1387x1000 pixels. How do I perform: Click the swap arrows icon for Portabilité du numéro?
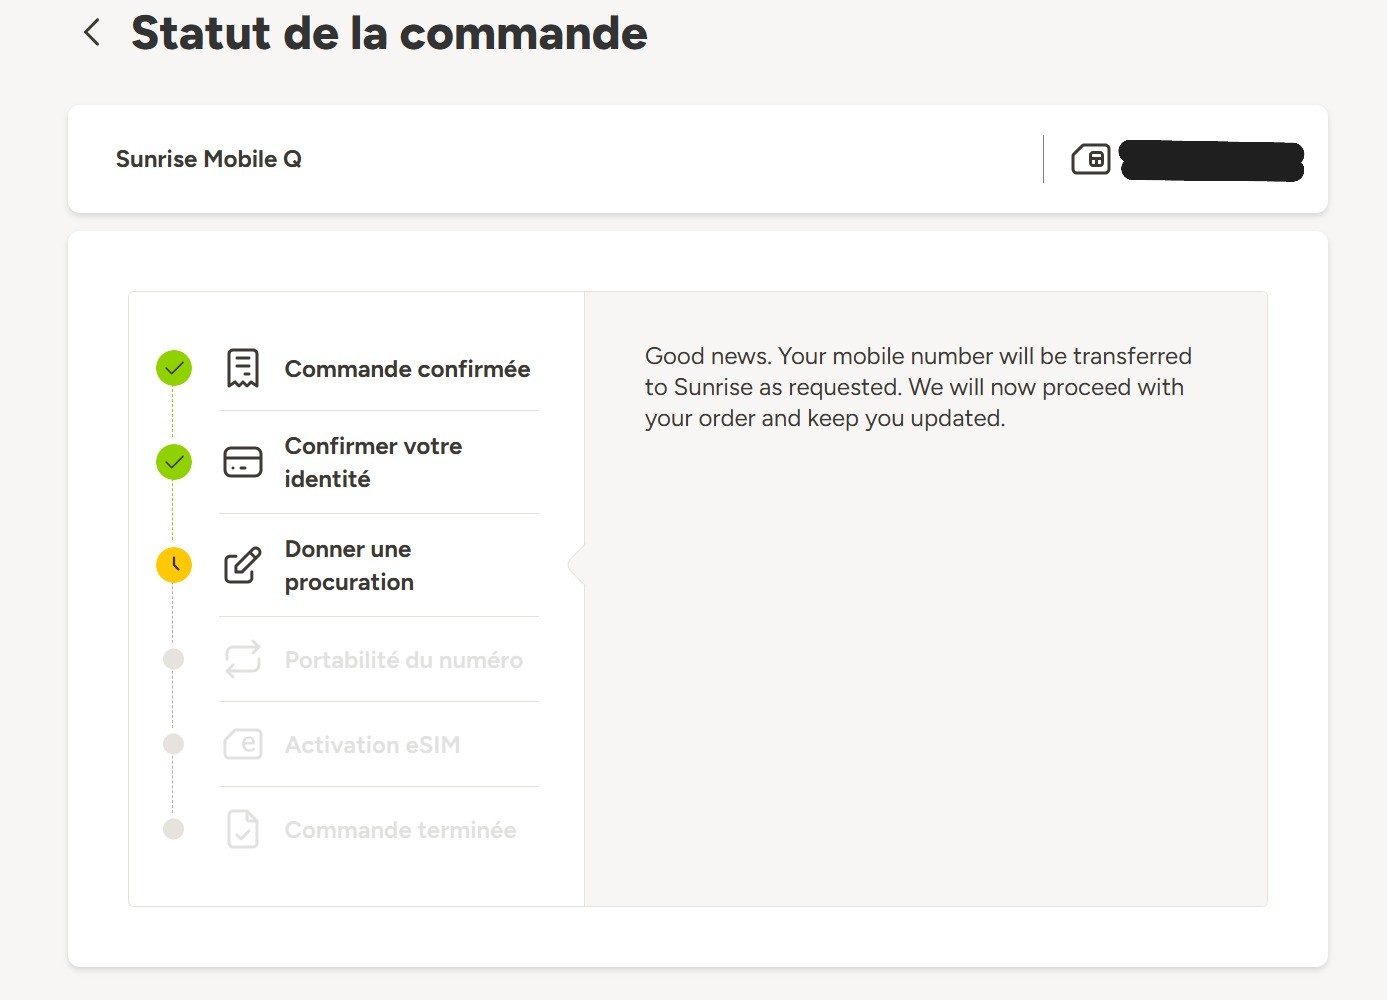[x=243, y=659]
